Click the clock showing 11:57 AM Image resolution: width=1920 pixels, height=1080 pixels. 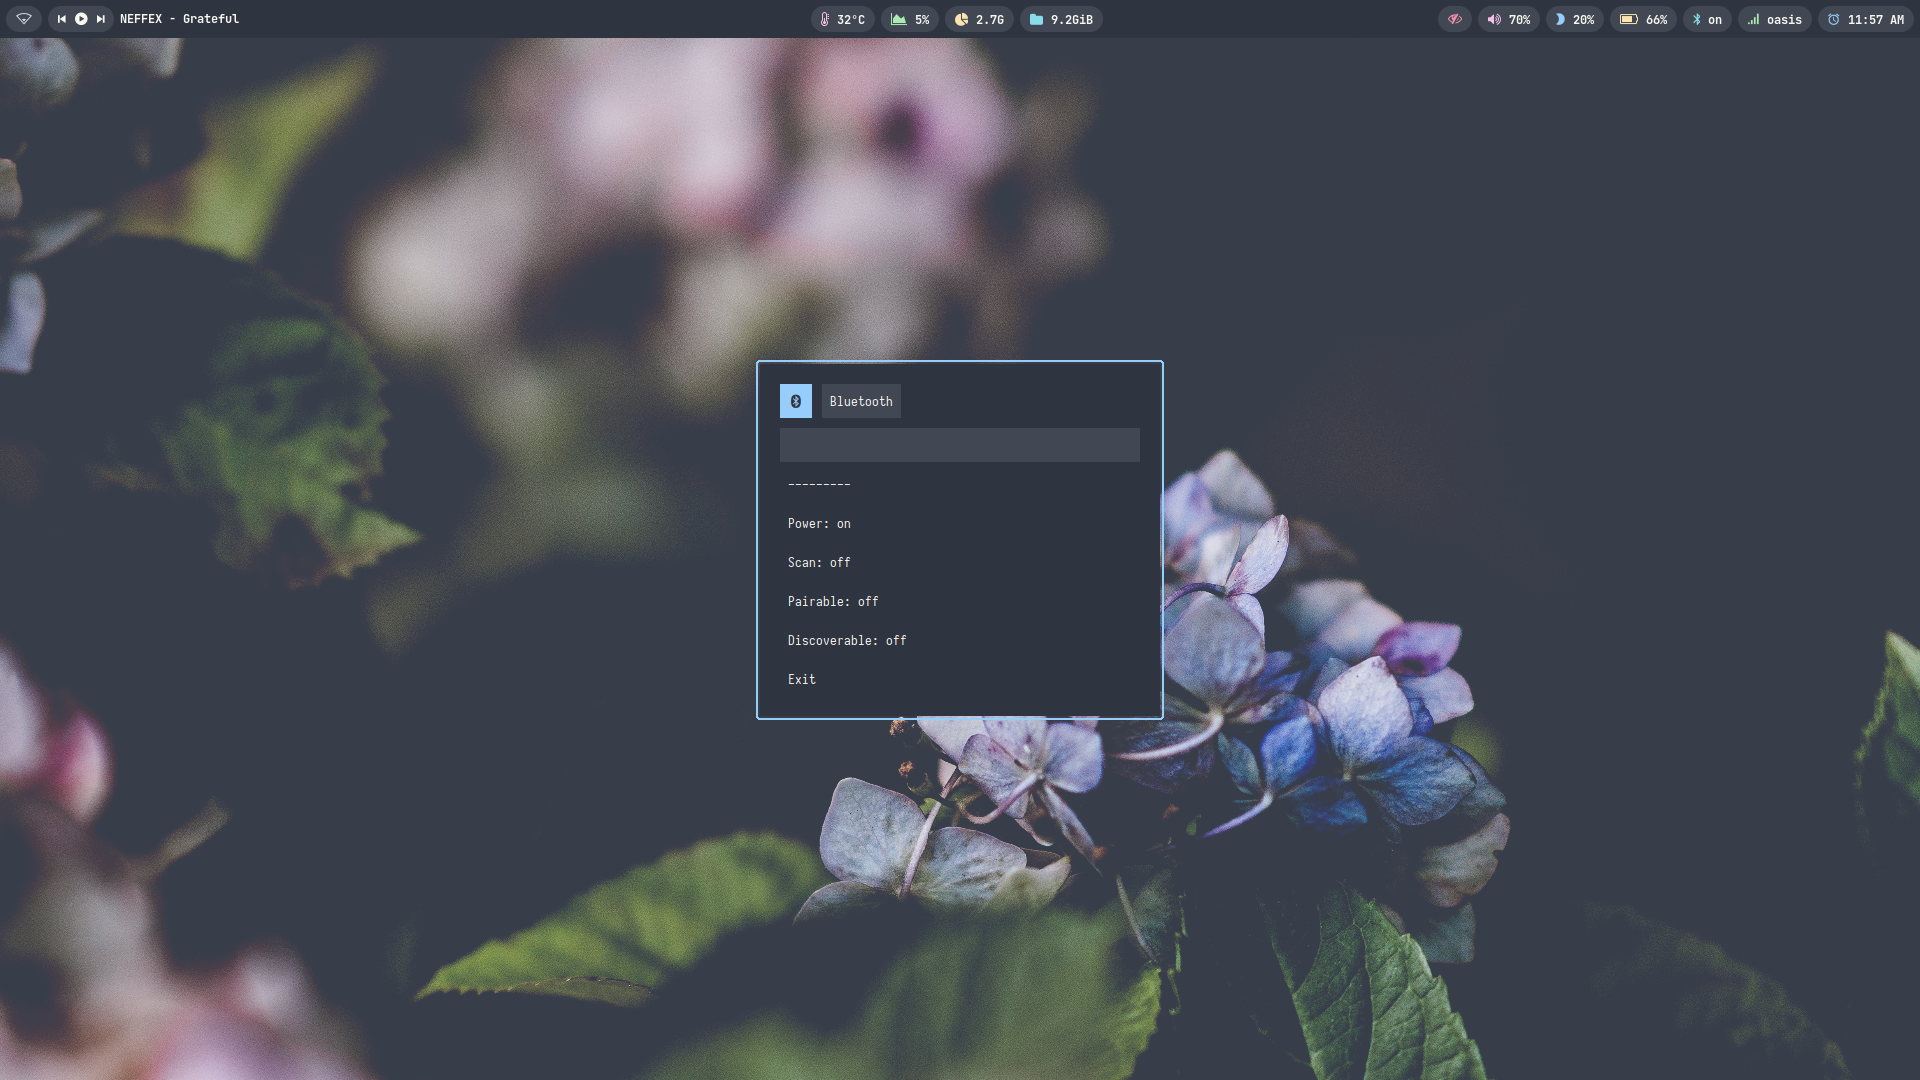[1865, 19]
